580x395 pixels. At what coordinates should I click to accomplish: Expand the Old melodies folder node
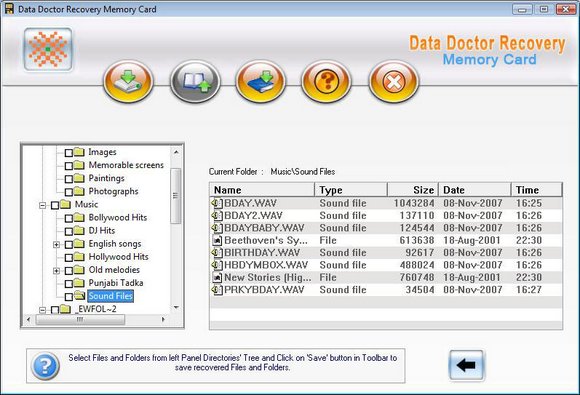(x=56, y=271)
